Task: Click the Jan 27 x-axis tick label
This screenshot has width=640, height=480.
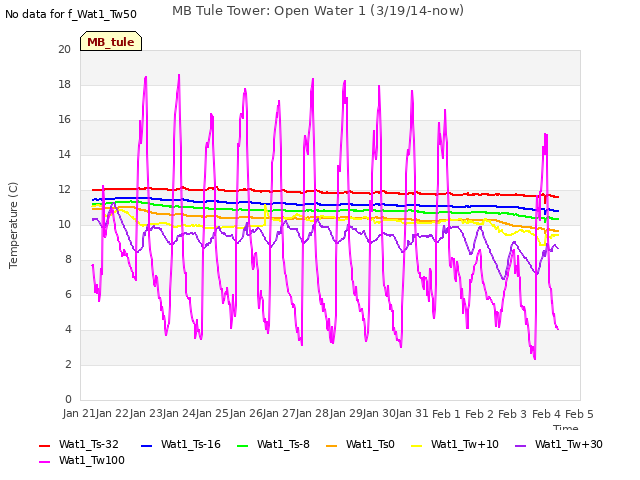Action: (280, 413)
